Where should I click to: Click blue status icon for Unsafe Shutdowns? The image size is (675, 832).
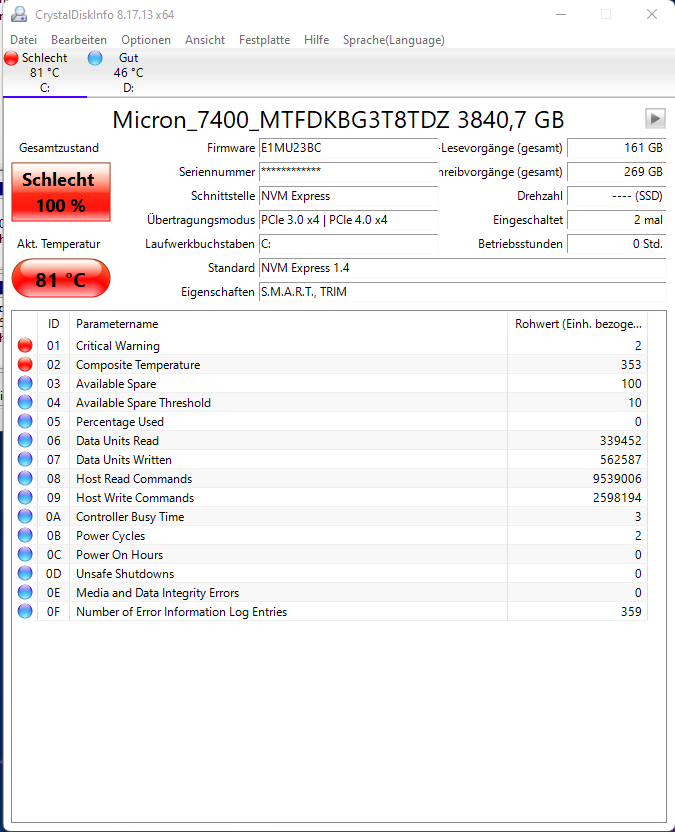(25, 573)
